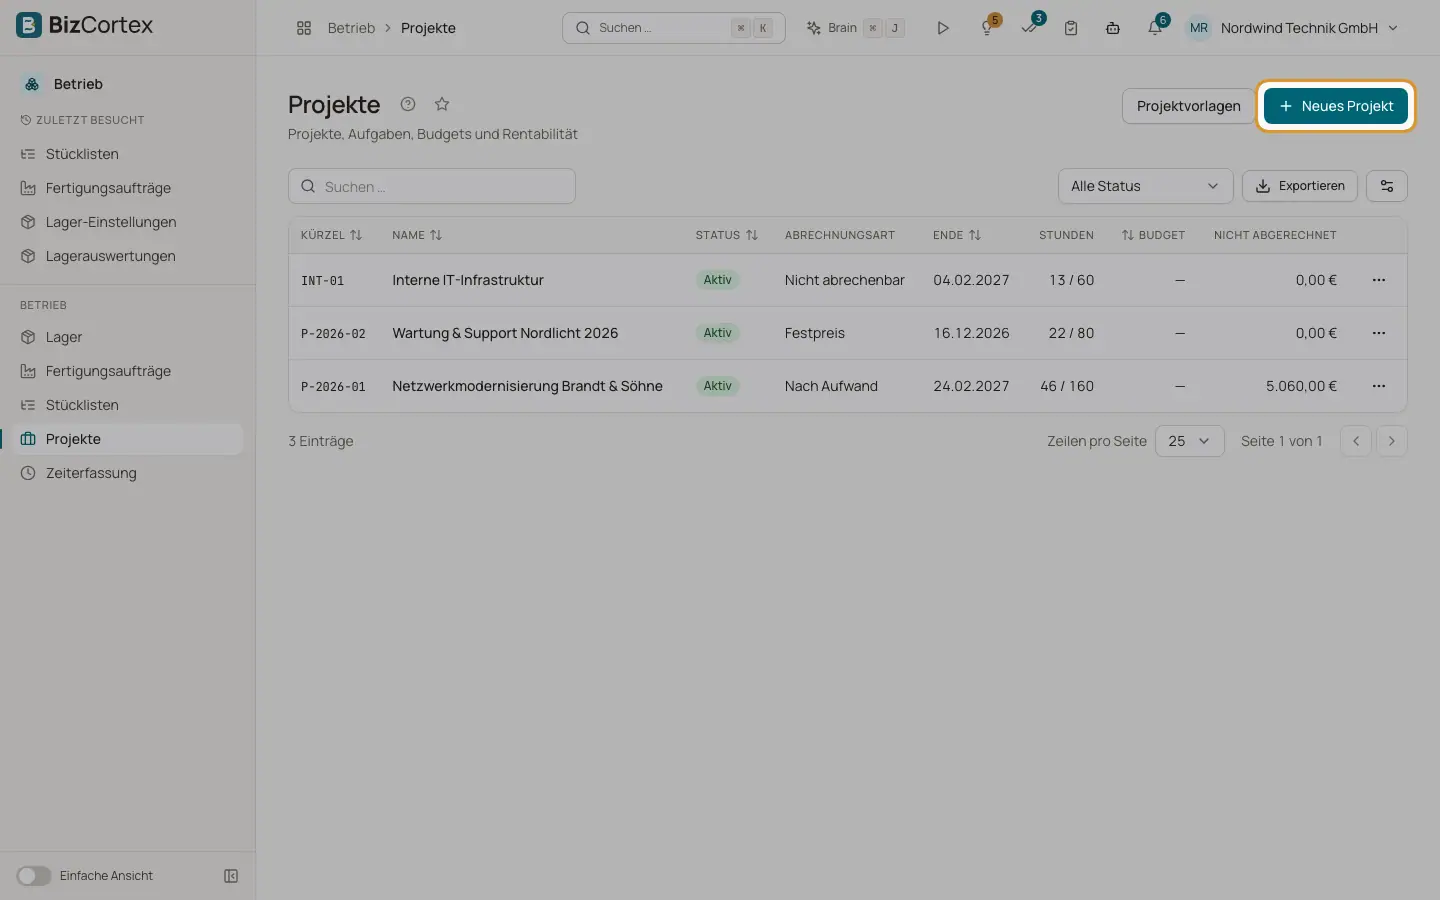1440x900 pixels.
Task: Click the clipboard icon in top bar
Action: tap(1071, 28)
